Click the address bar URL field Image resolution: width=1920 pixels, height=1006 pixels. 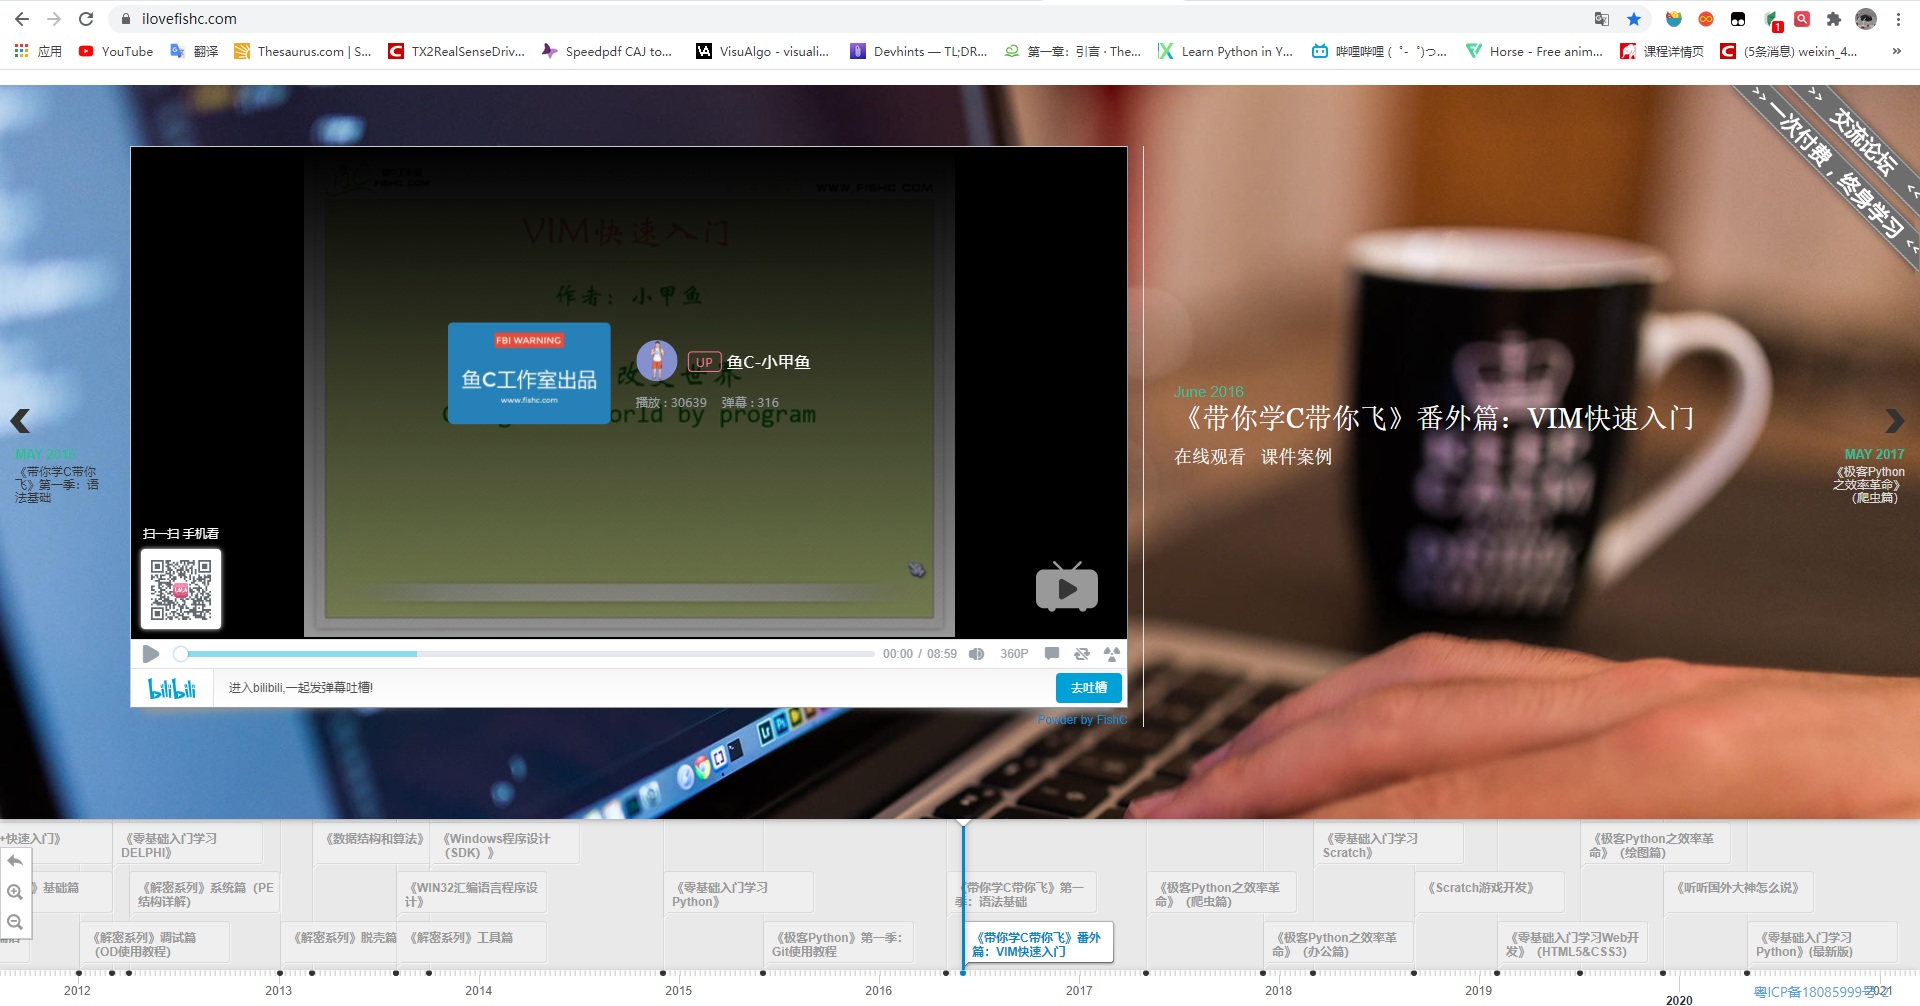pyautogui.click(x=850, y=19)
